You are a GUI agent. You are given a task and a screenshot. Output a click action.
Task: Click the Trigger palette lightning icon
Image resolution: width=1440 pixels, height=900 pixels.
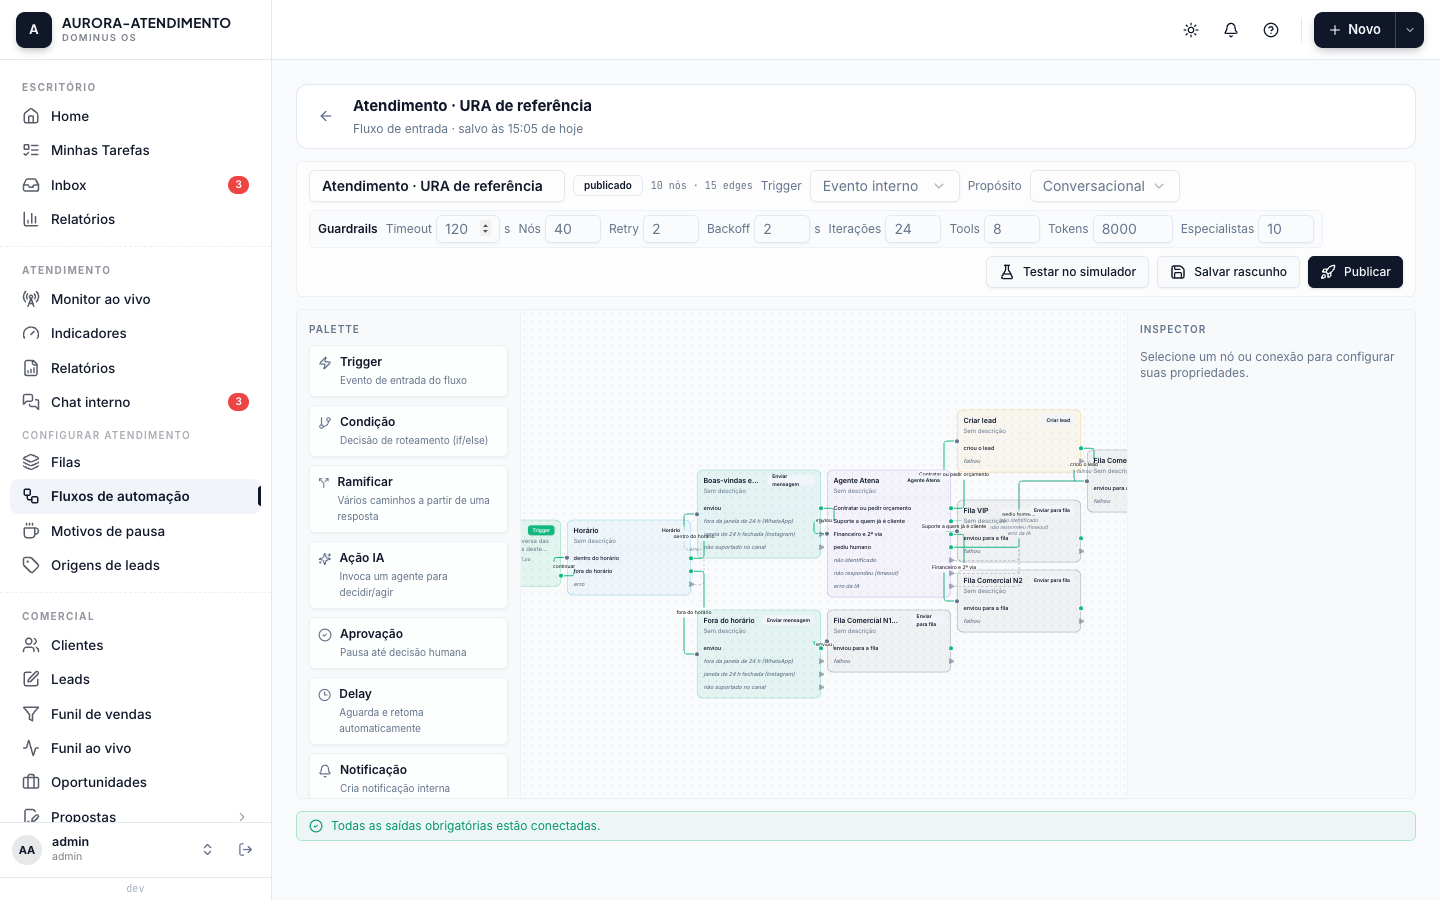325,363
